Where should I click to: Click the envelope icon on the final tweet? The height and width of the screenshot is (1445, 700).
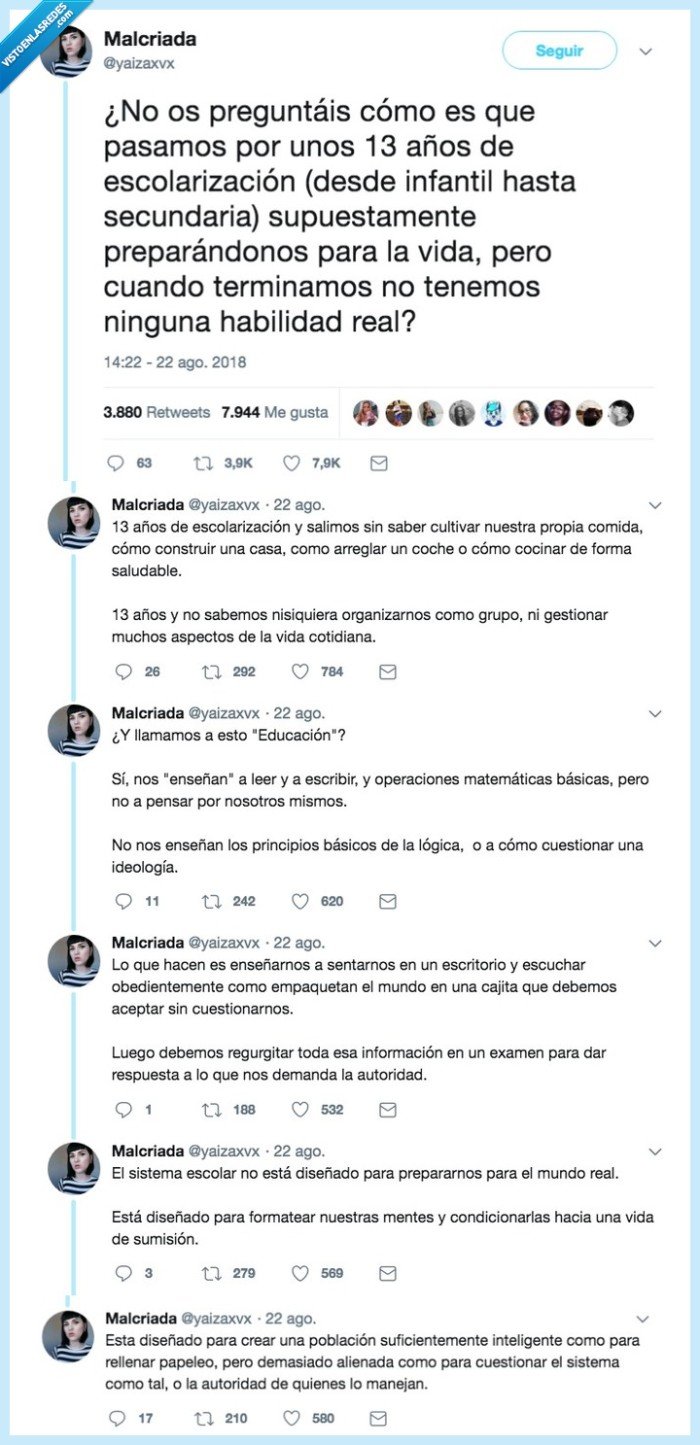[377, 1417]
